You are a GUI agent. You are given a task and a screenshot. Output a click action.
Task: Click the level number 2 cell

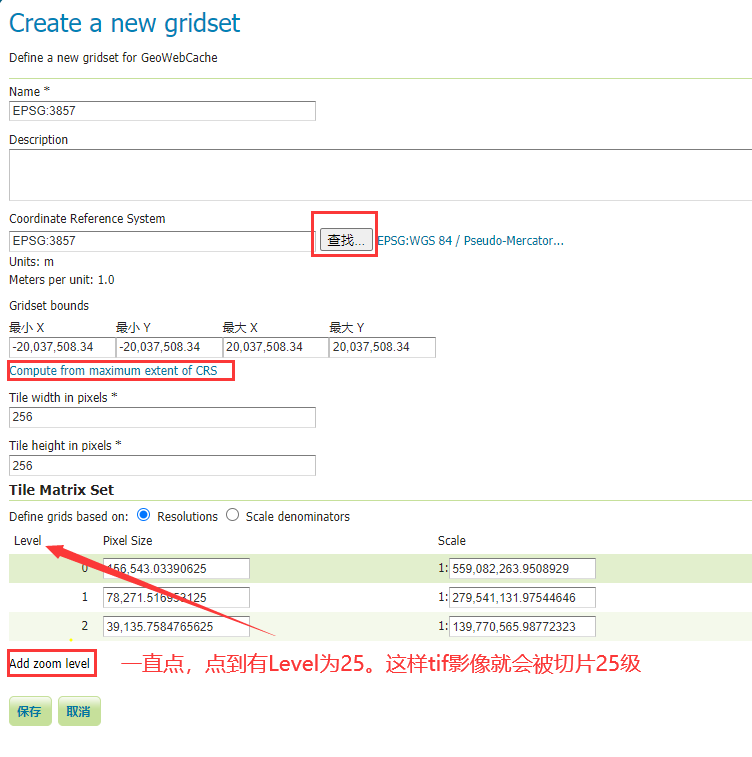point(85,626)
